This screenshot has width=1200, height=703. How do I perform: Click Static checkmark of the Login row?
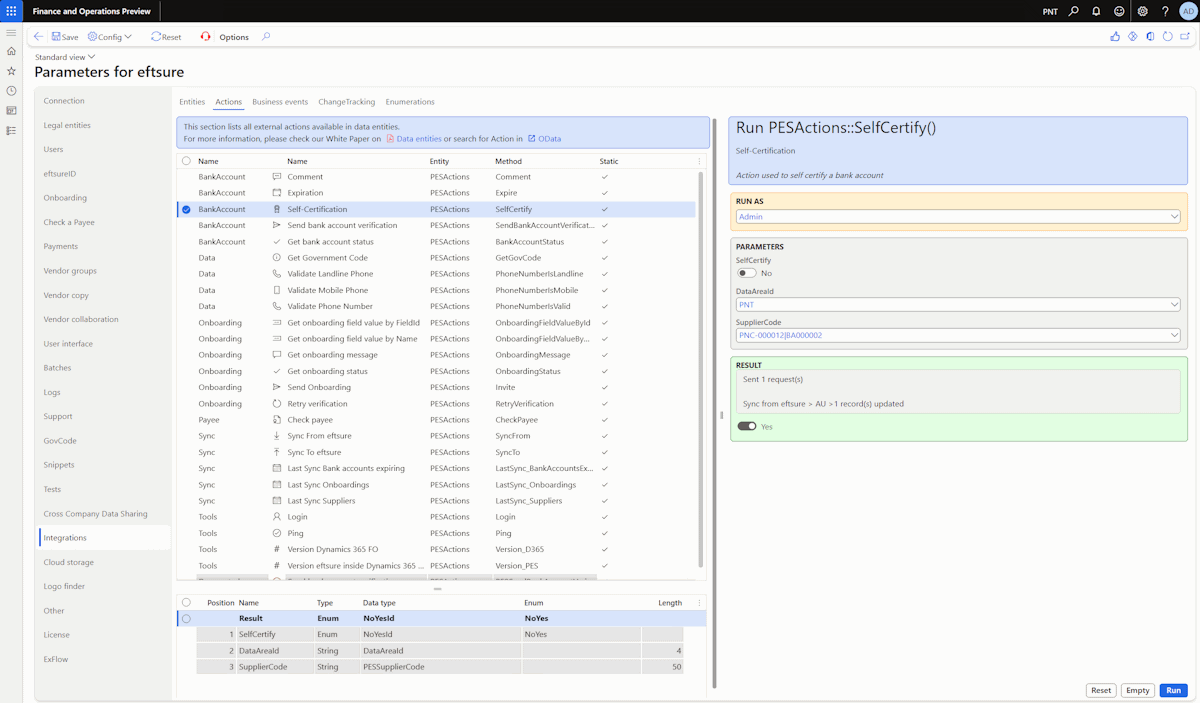point(604,517)
